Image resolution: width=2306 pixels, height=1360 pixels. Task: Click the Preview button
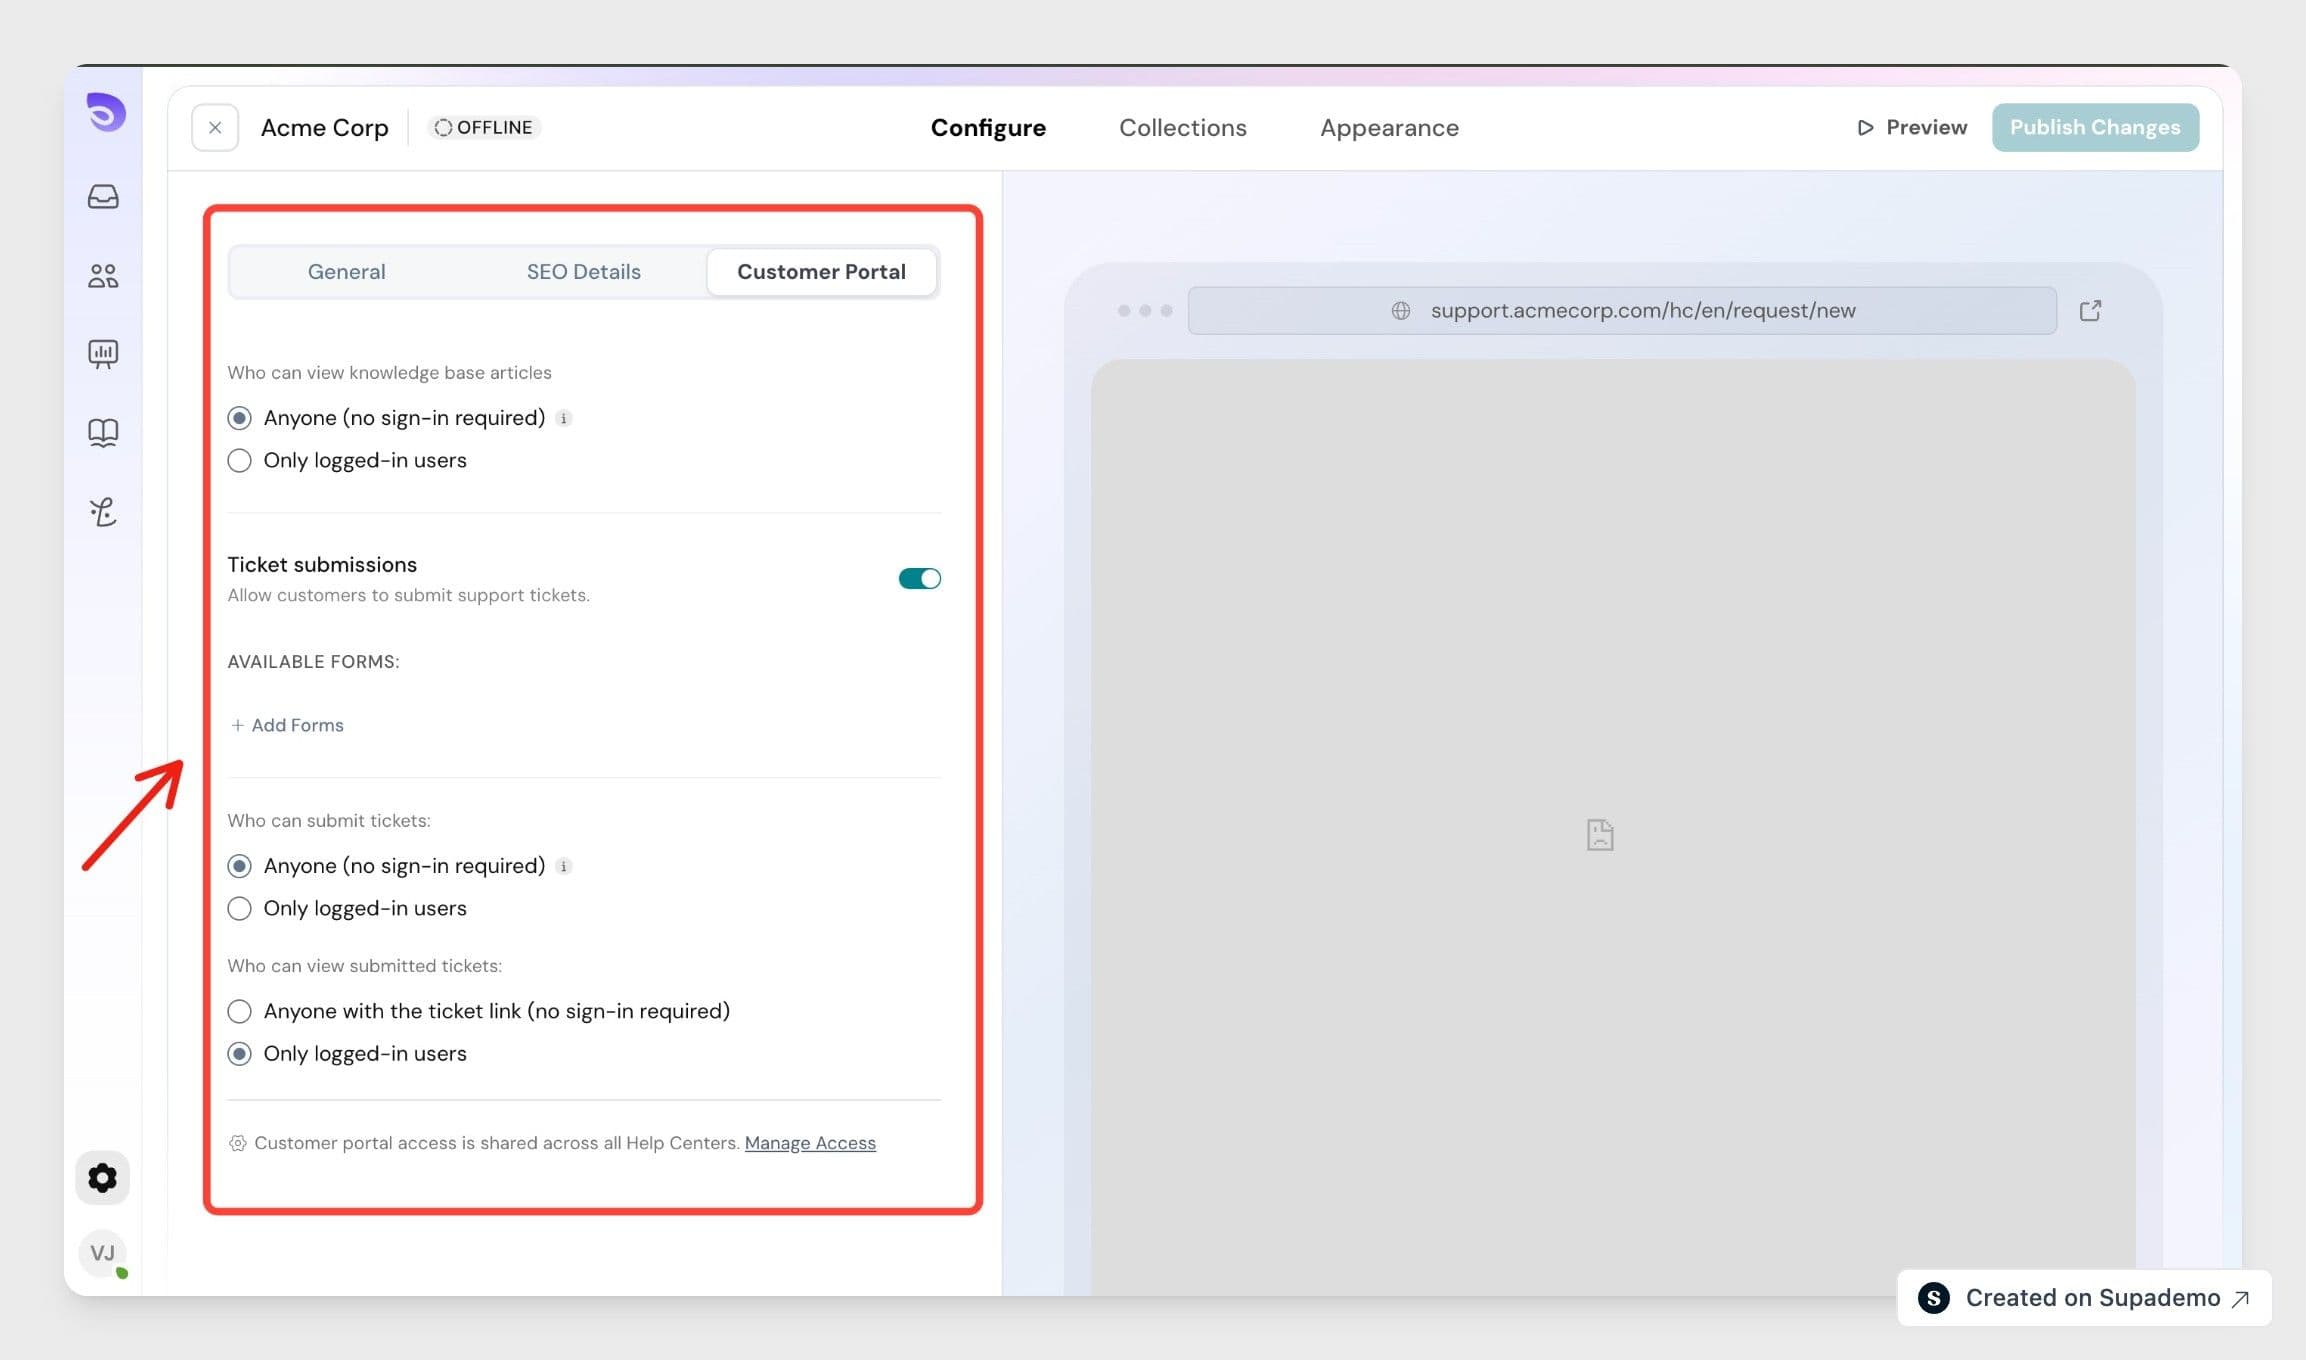[x=1912, y=128]
